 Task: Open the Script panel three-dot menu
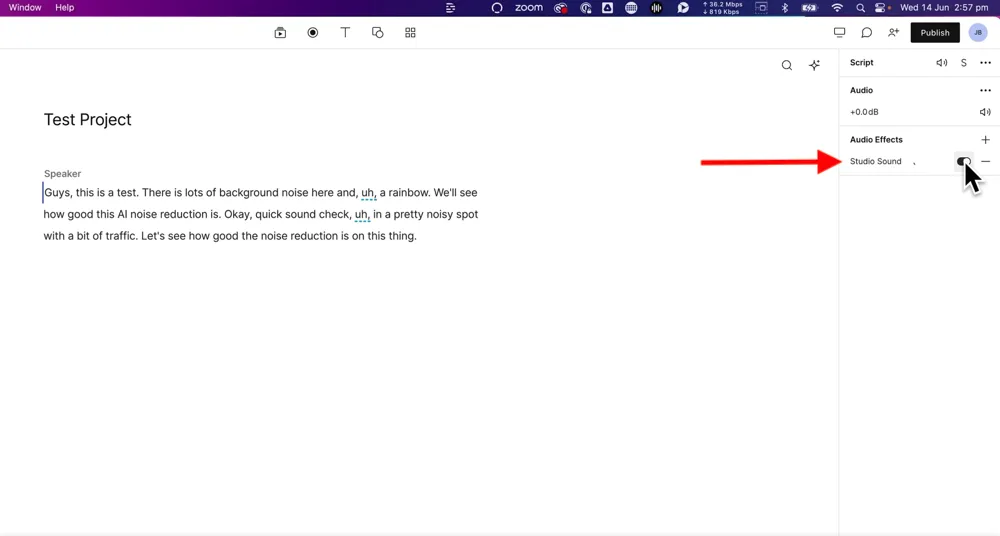coord(985,63)
